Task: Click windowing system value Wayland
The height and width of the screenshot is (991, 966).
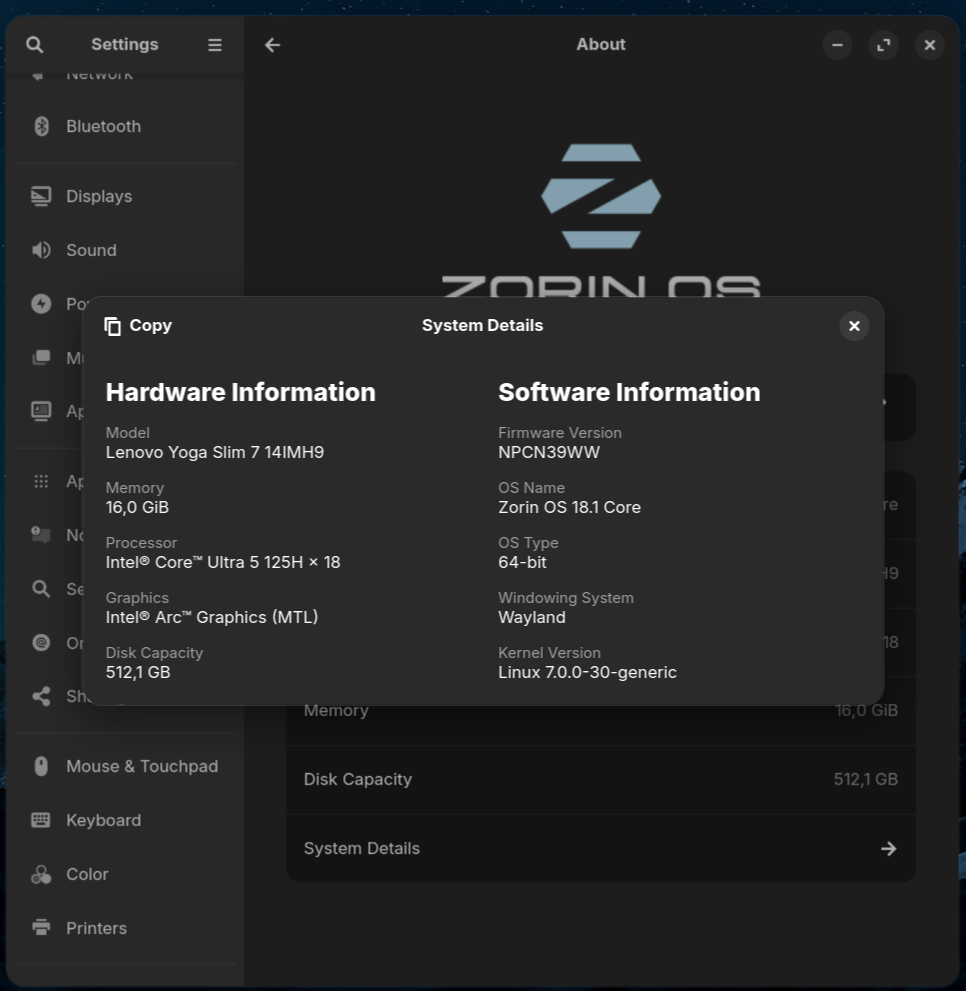Action: [532, 617]
